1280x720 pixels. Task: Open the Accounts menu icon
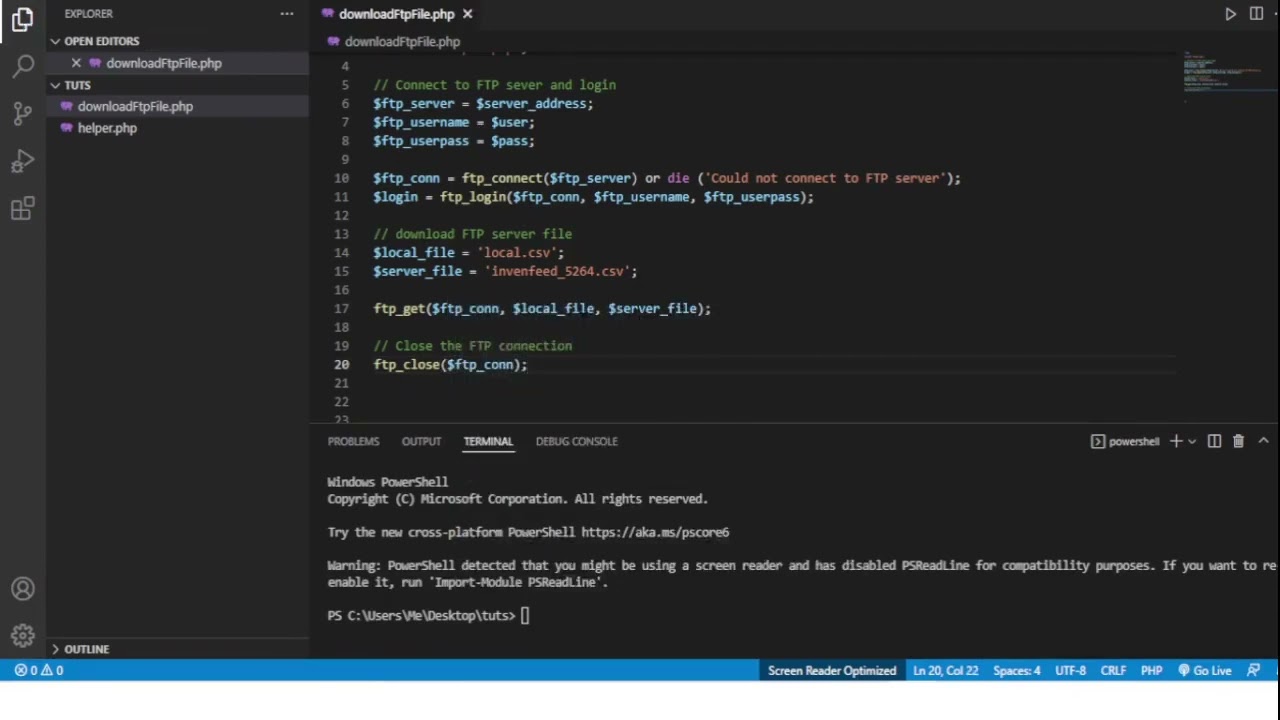tap(22, 589)
